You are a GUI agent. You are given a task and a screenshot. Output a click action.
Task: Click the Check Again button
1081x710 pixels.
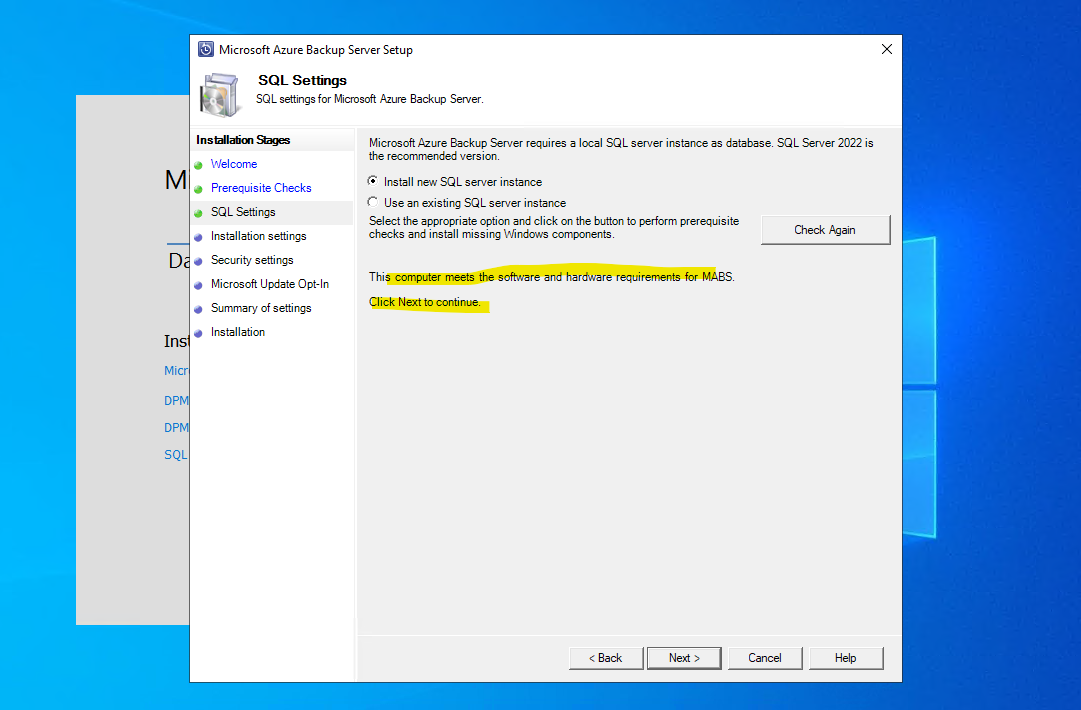pyautogui.click(x=825, y=230)
